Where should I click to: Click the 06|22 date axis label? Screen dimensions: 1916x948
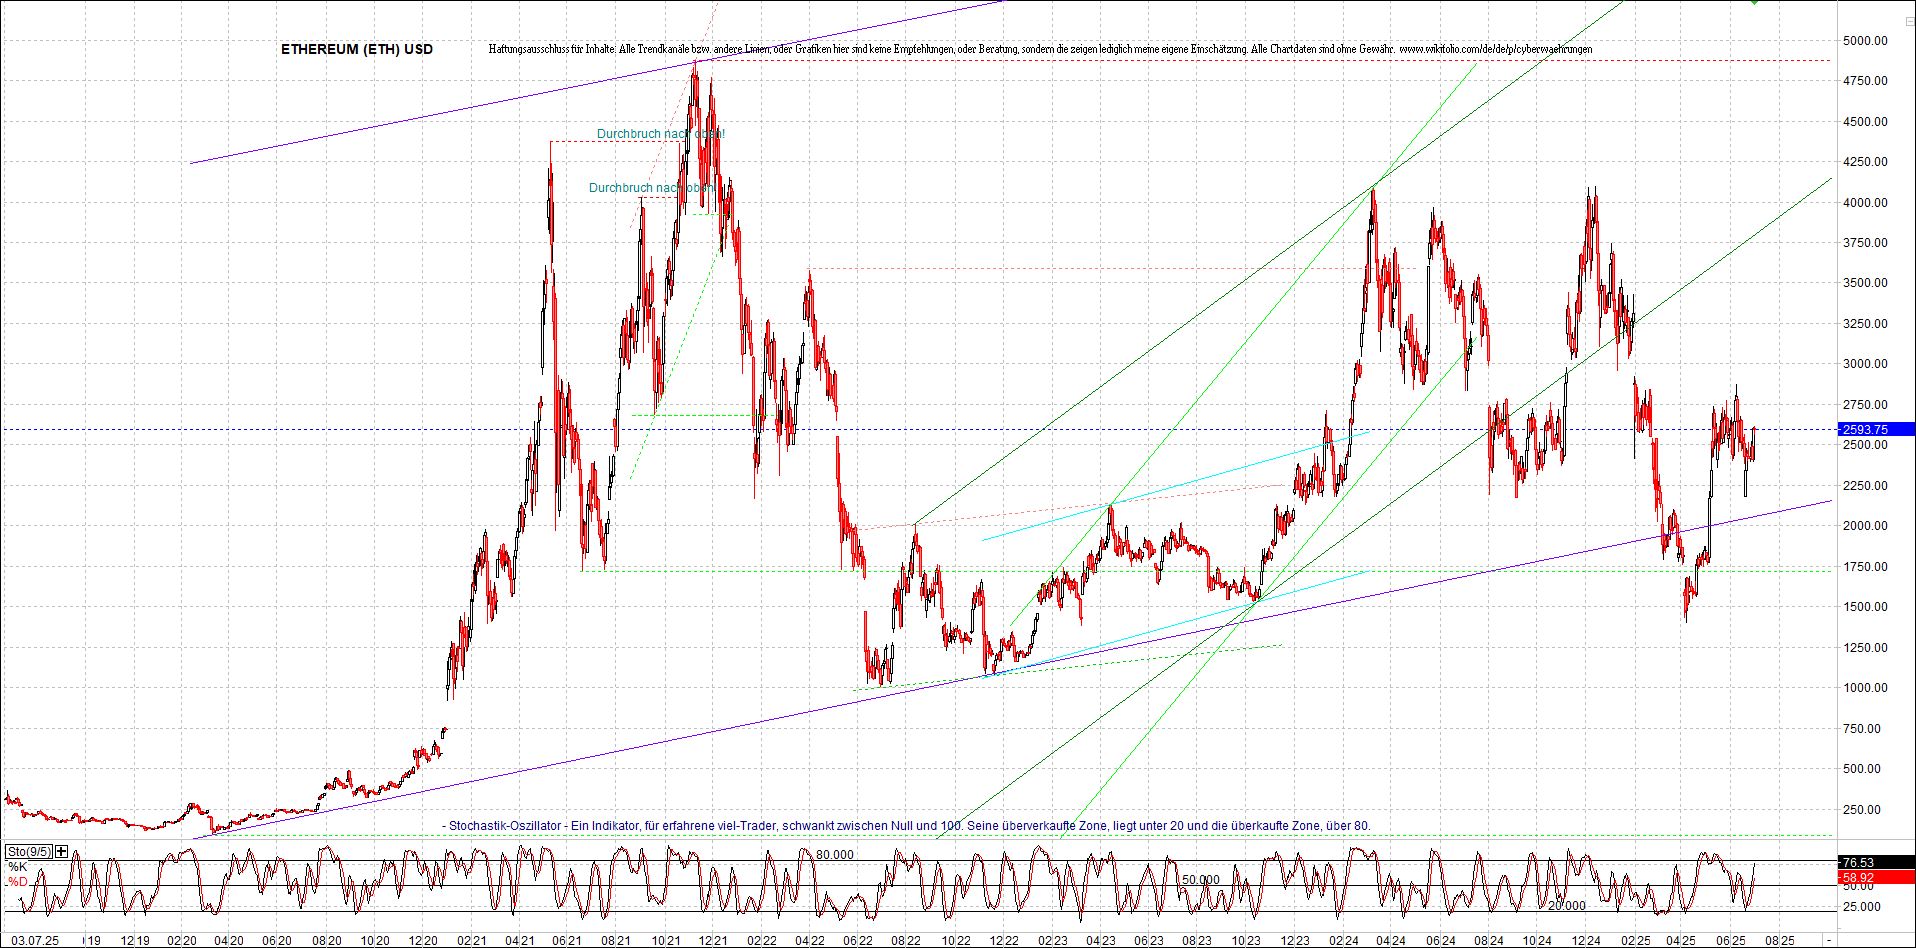(858, 941)
